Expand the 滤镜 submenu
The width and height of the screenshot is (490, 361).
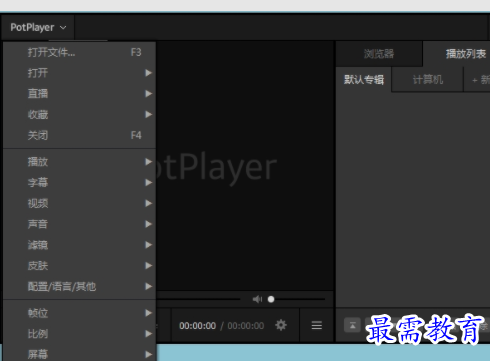click(79, 245)
